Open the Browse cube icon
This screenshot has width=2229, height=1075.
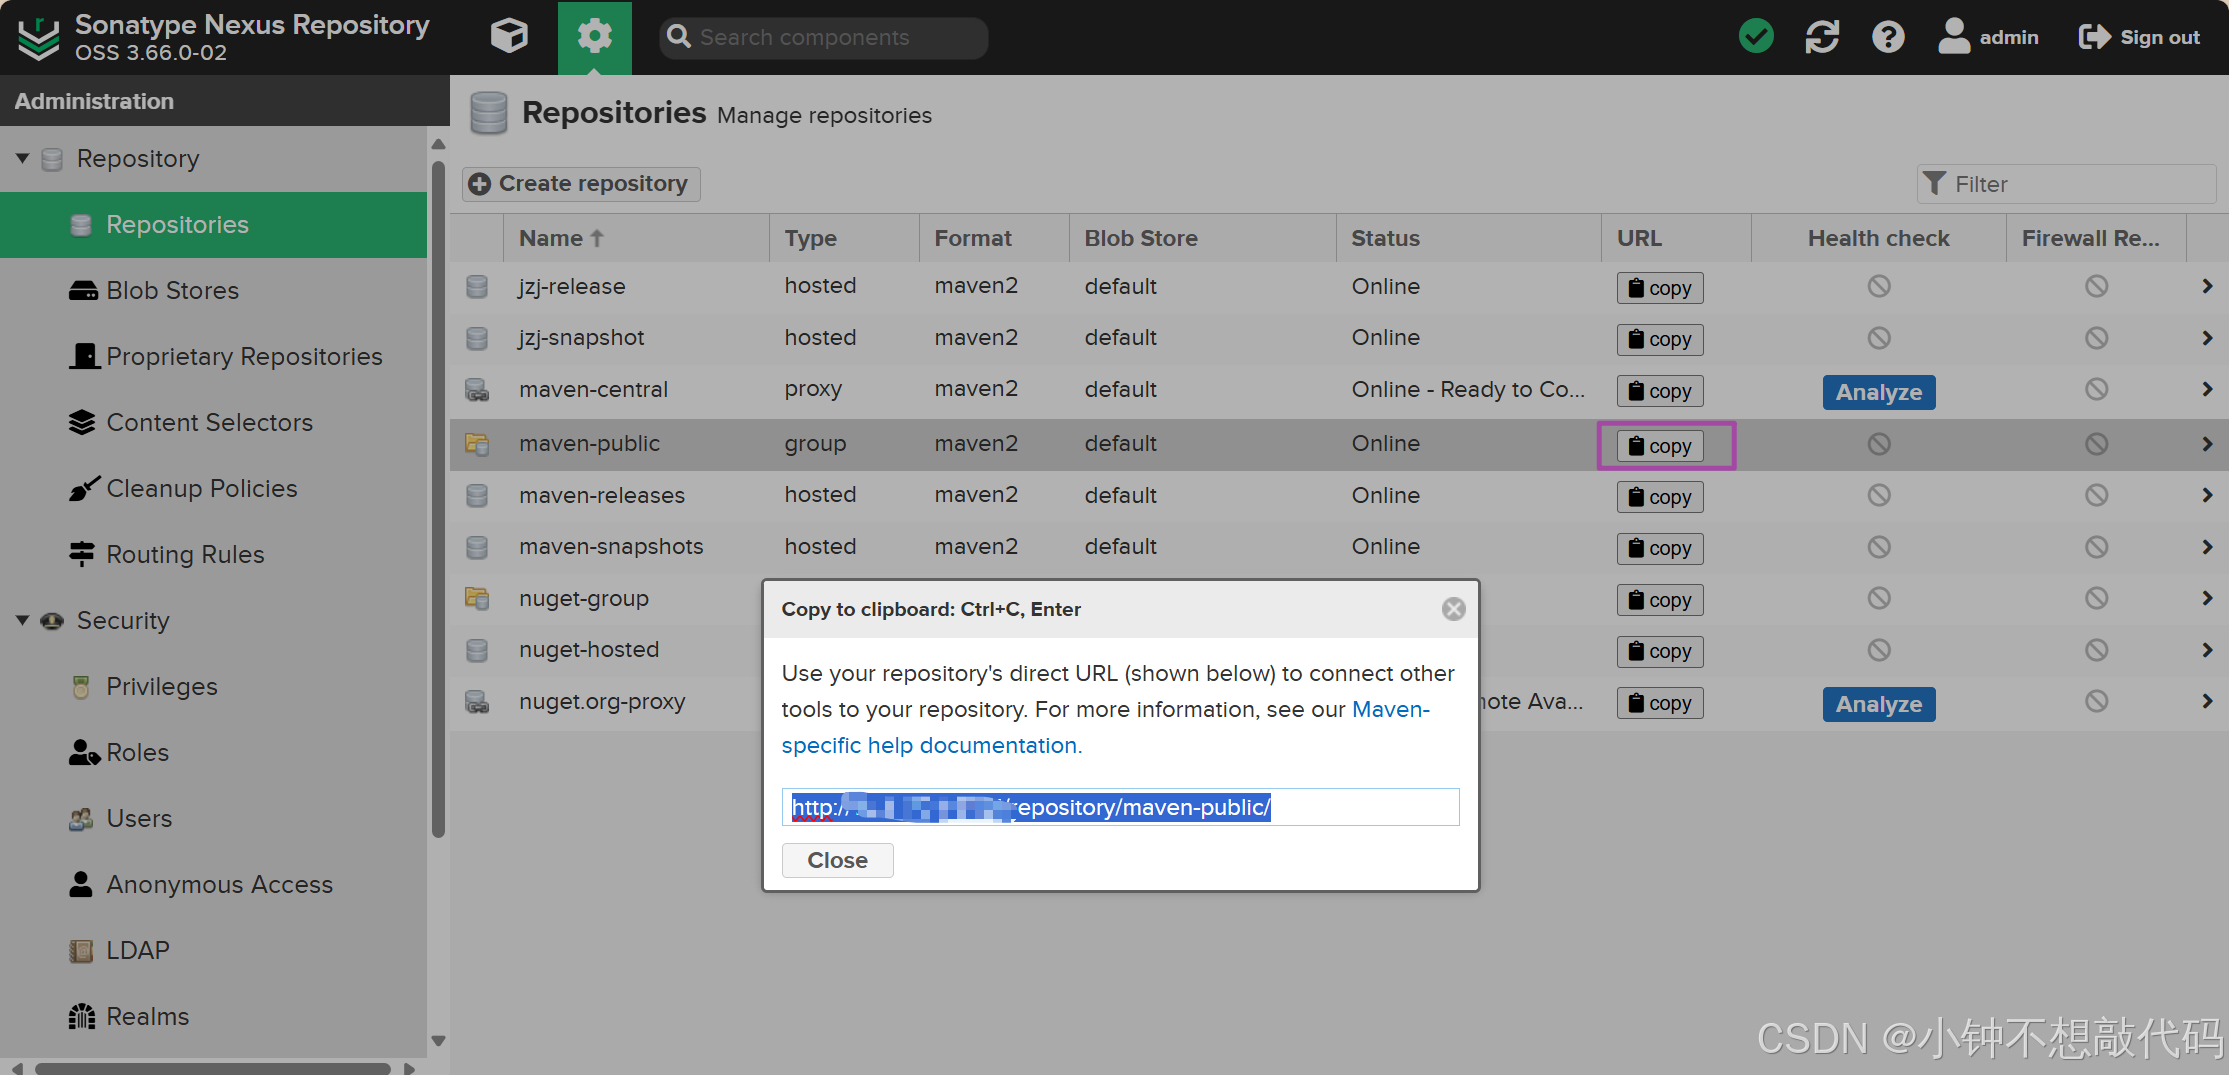[x=509, y=37]
